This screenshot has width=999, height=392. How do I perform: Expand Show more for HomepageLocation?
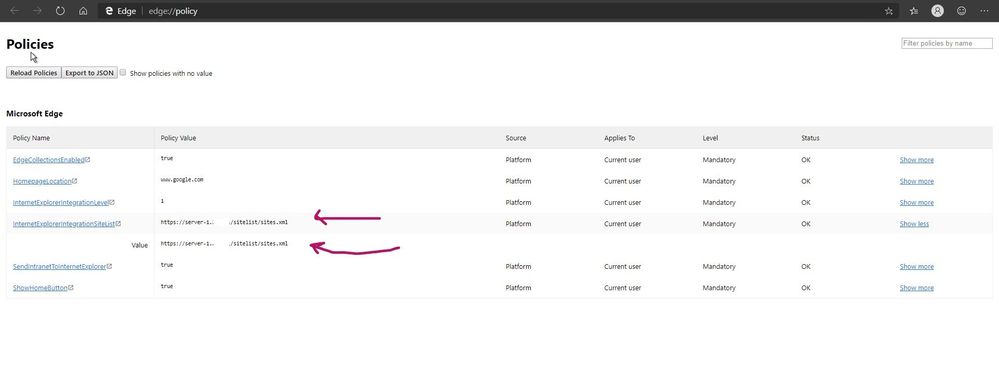916,181
